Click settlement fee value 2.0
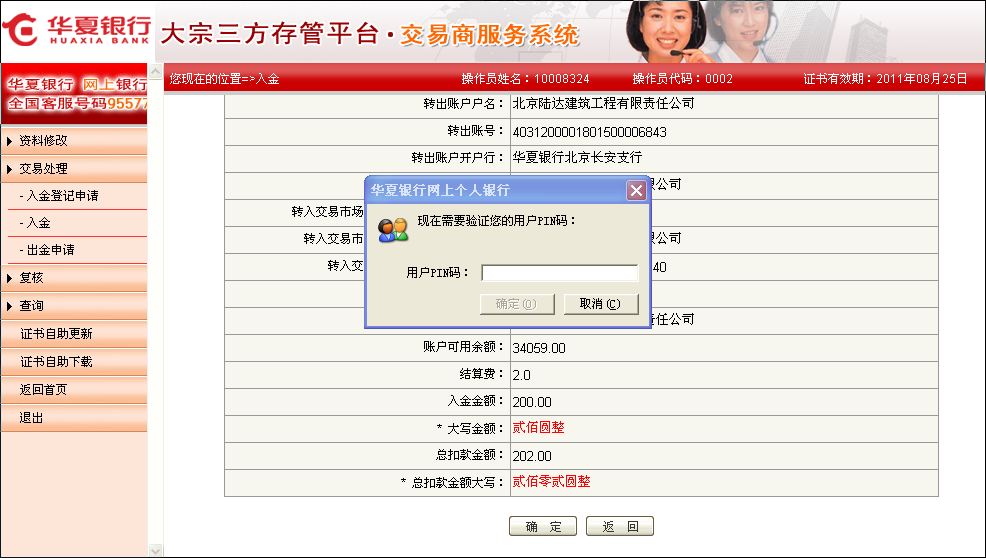This screenshot has width=986, height=558. tap(521, 375)
